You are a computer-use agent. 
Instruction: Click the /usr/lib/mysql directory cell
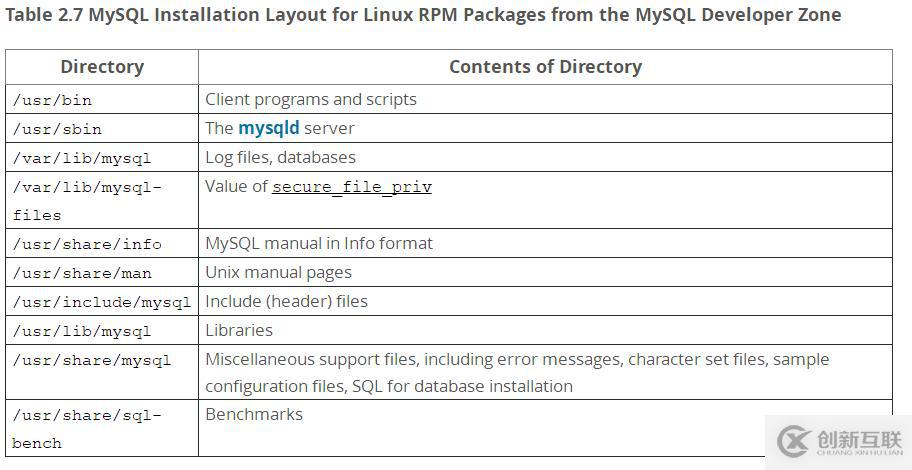[81, 331]
